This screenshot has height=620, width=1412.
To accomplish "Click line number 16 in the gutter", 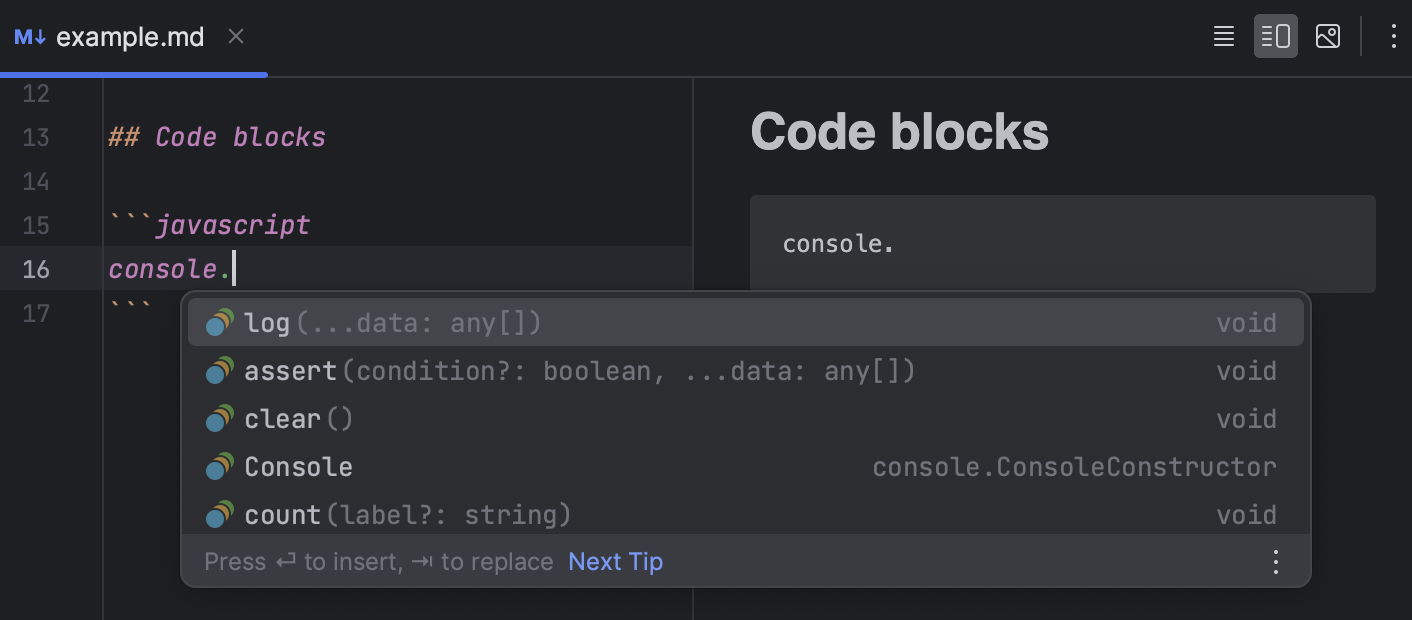I will coord(36,268).
